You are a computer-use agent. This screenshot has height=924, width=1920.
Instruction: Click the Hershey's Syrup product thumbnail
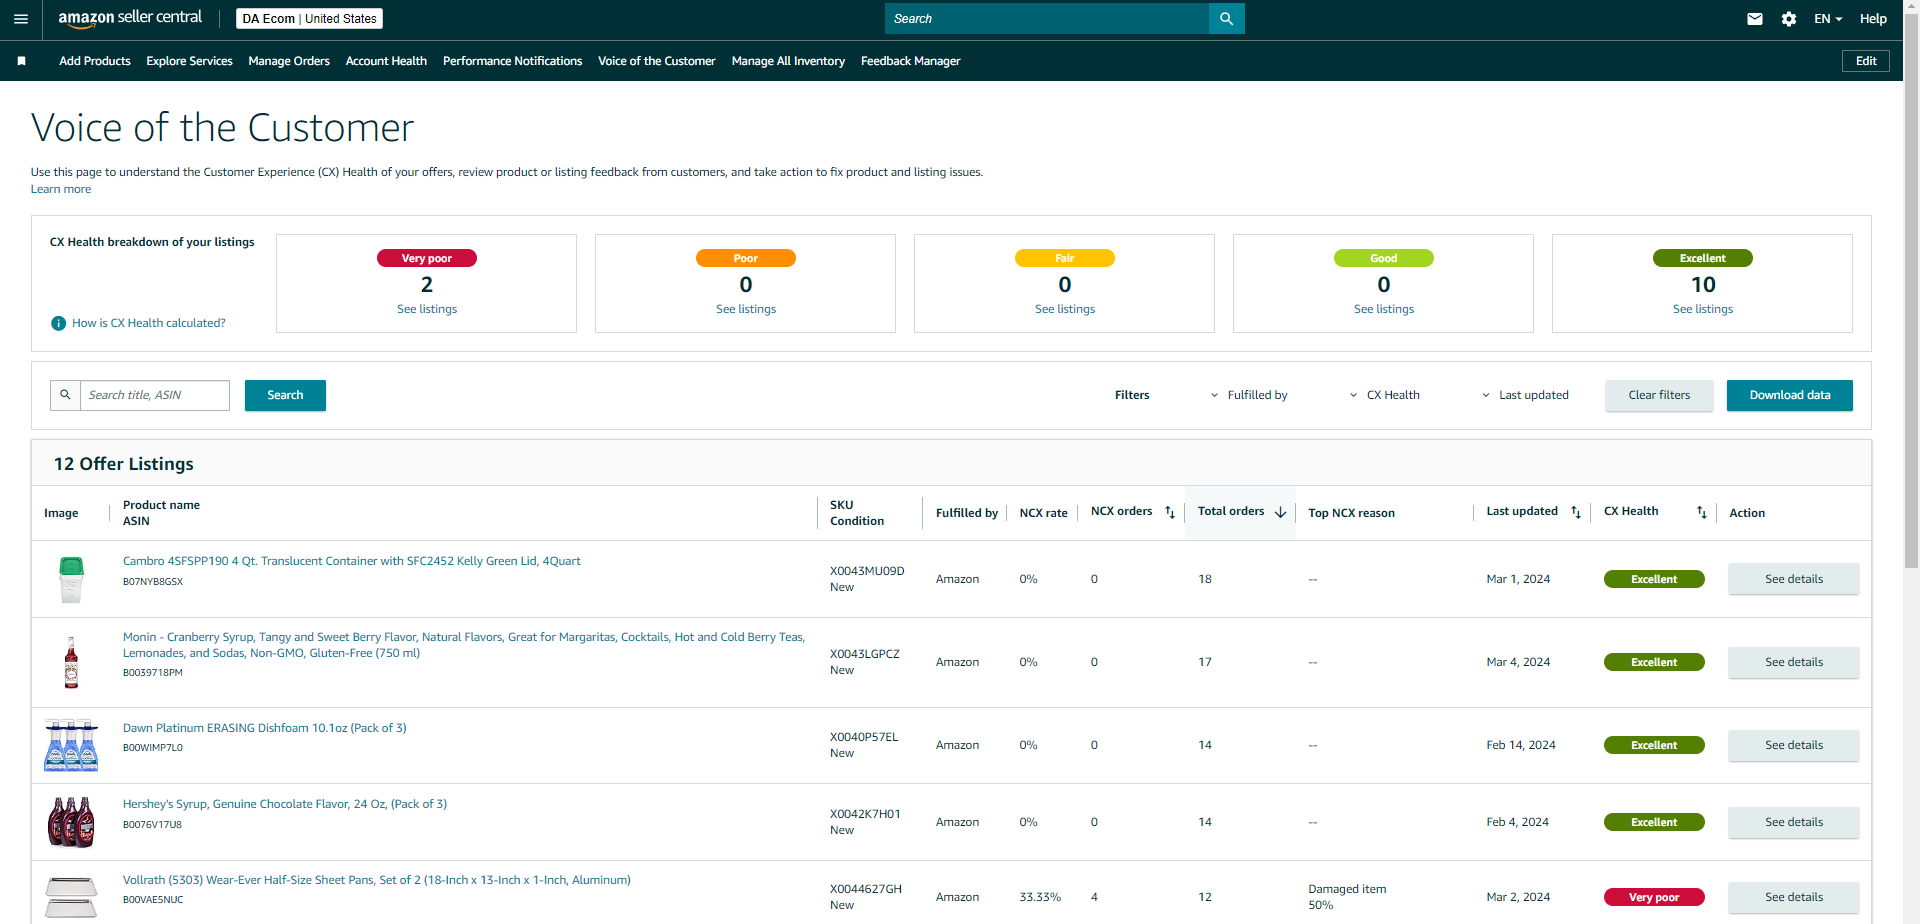(71, 822)
